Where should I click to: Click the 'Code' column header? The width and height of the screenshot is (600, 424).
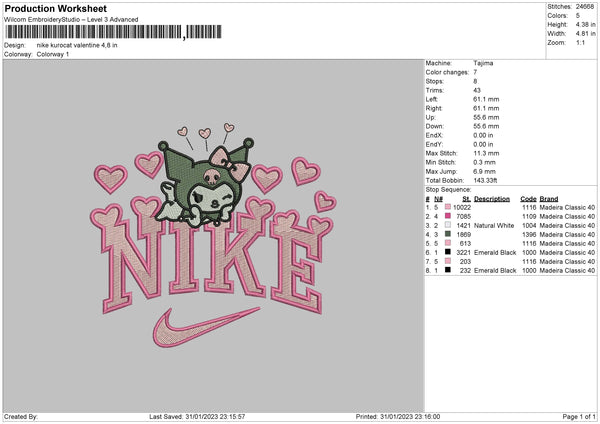[528, 199]
